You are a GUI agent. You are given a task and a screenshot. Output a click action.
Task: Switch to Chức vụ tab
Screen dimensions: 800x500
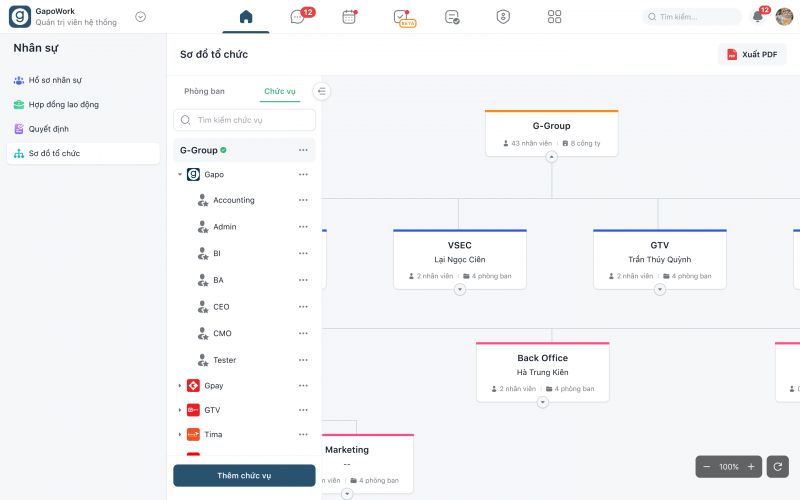(x=280, y=91)
